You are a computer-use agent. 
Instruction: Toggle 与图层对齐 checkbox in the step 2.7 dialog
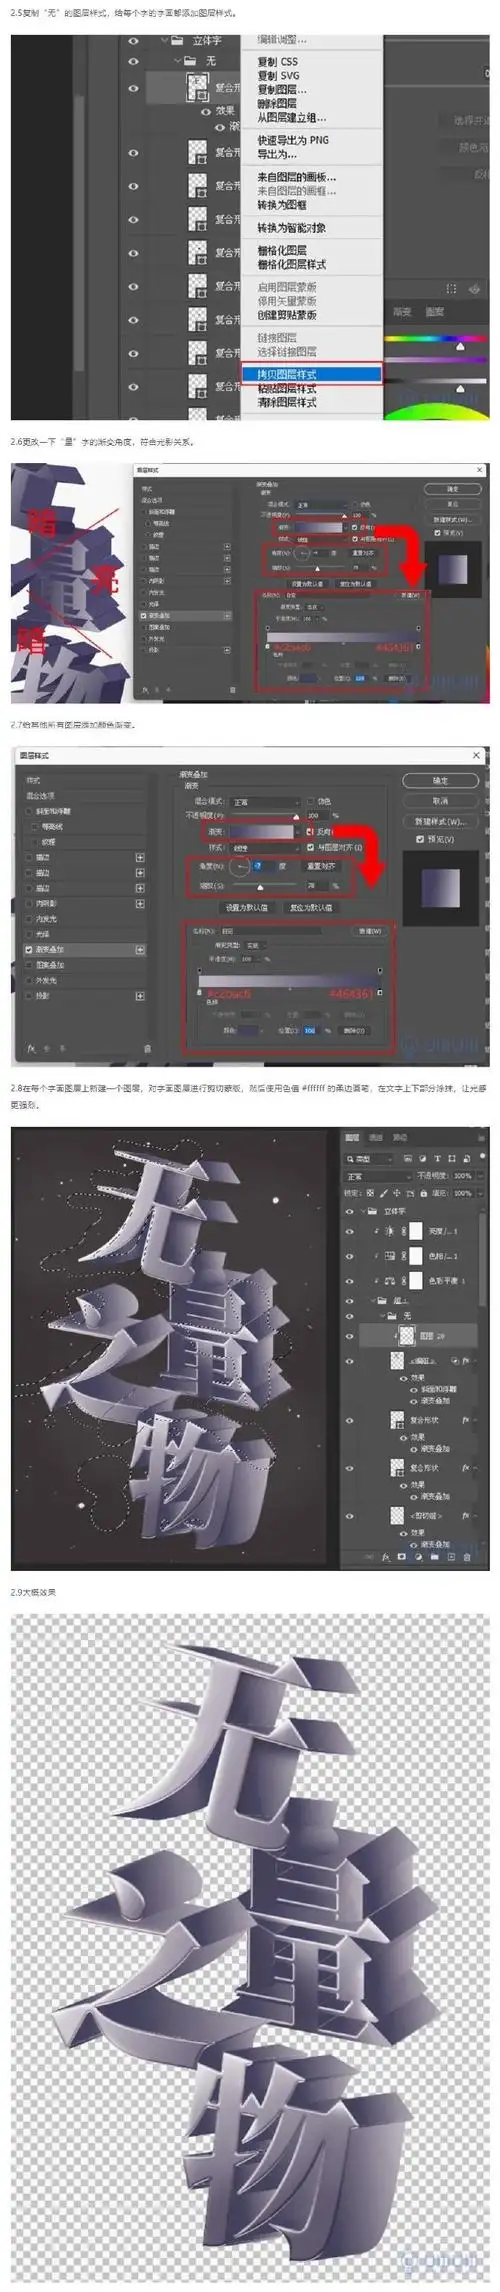coord(311,847)
